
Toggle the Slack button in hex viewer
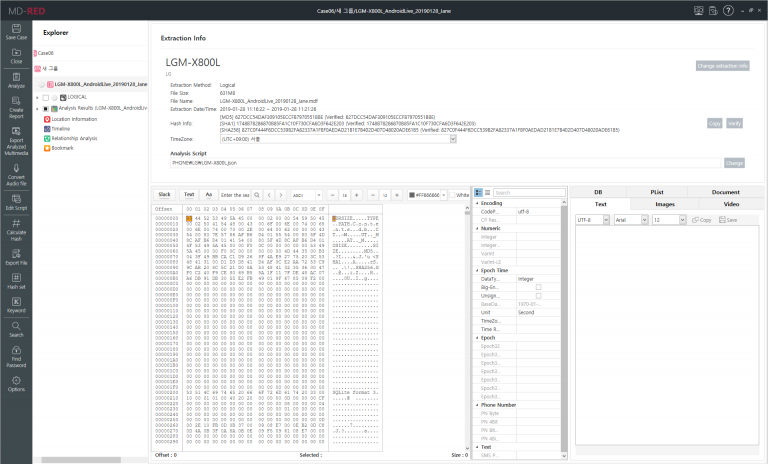pyautogui.click(x=165, y=195)
